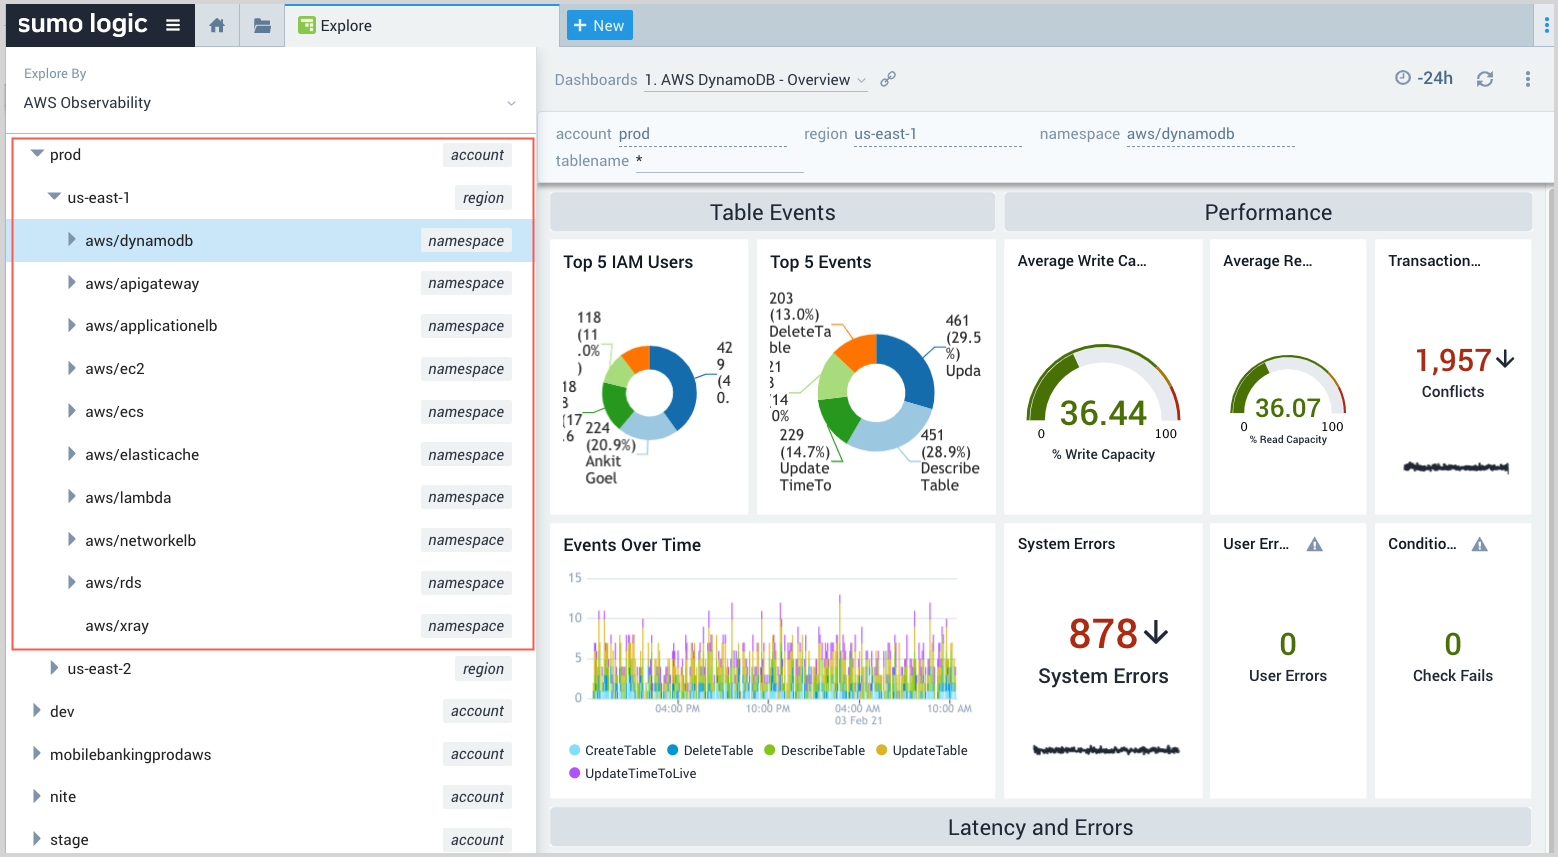Expand the us-east-2 region node
Image resolution: width=1558 pixels, height=857 pixels.
coord(54,668)
